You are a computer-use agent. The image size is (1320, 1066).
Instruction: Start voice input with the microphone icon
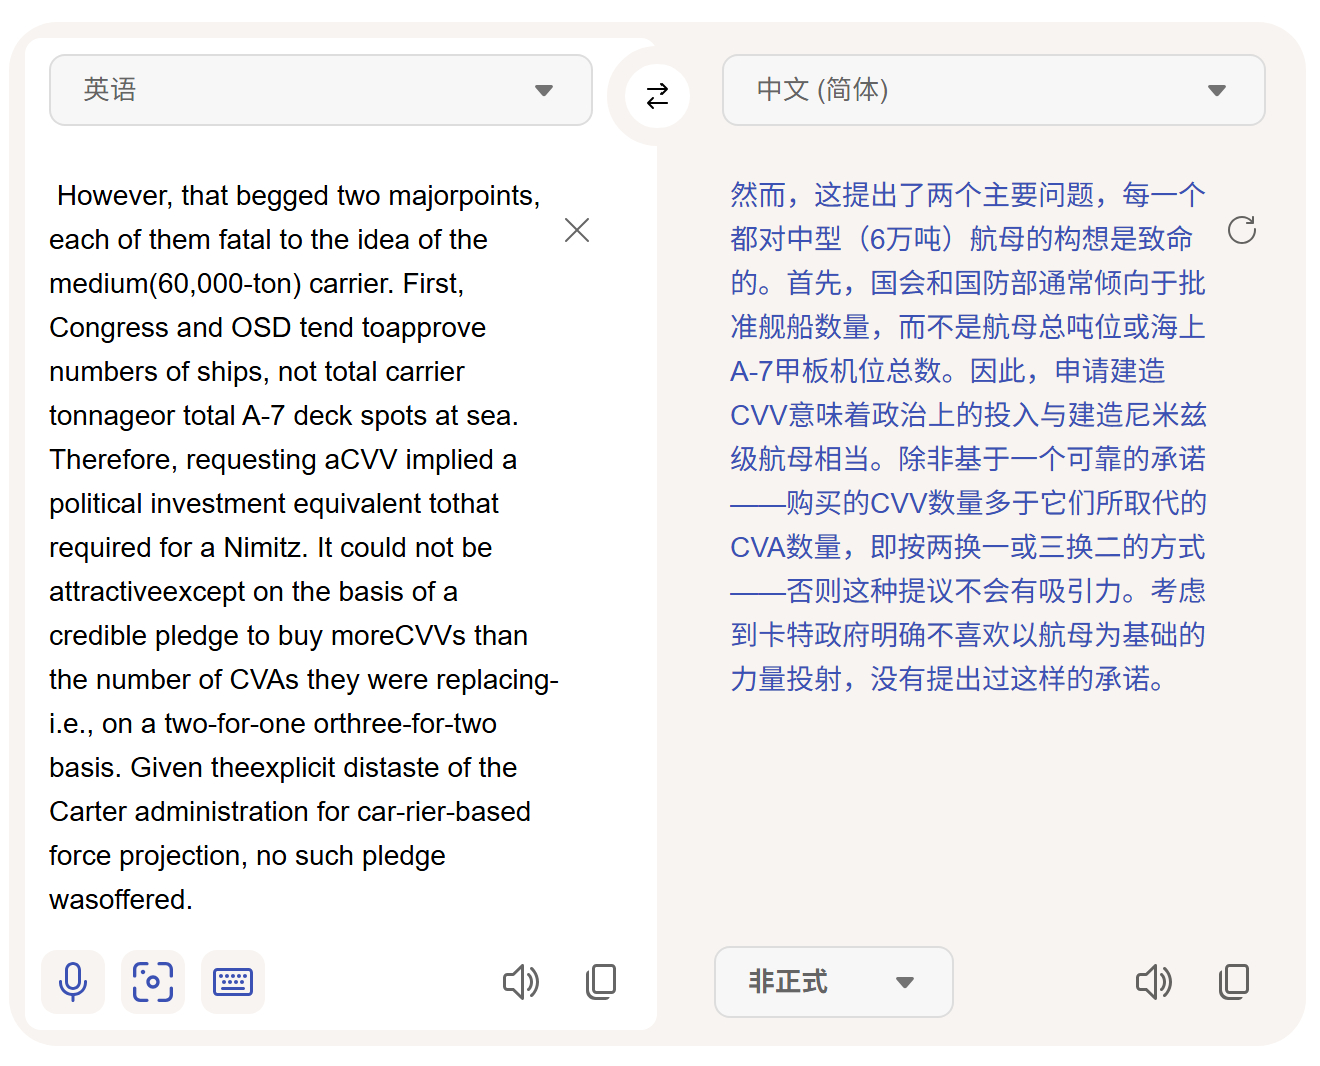coord(73,982)
